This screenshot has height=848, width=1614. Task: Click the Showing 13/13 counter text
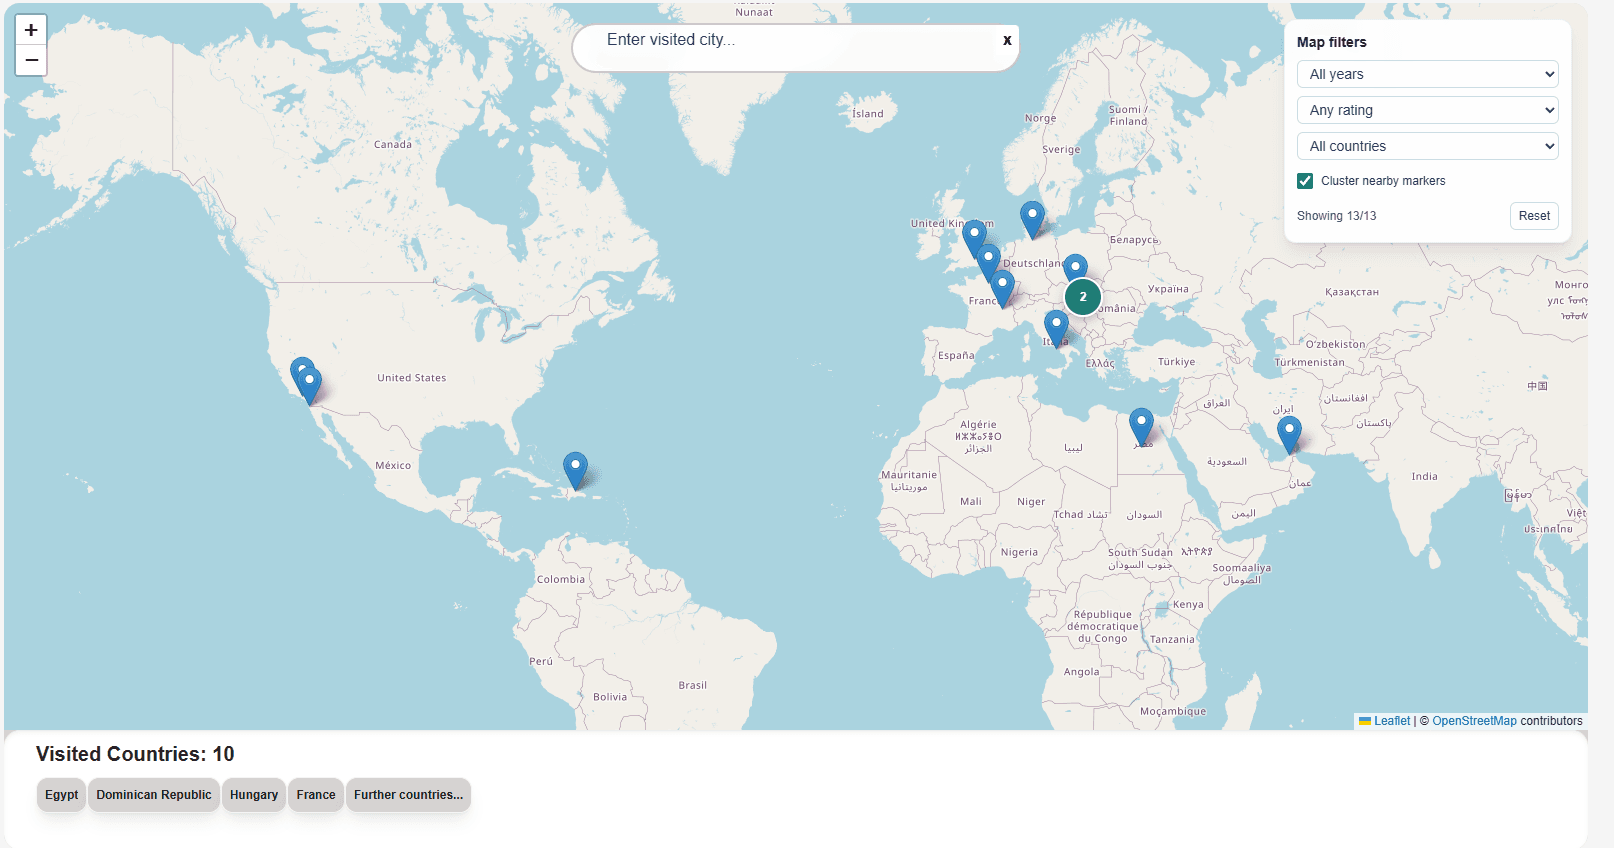pyautogui.click(x=1336, y=216)
